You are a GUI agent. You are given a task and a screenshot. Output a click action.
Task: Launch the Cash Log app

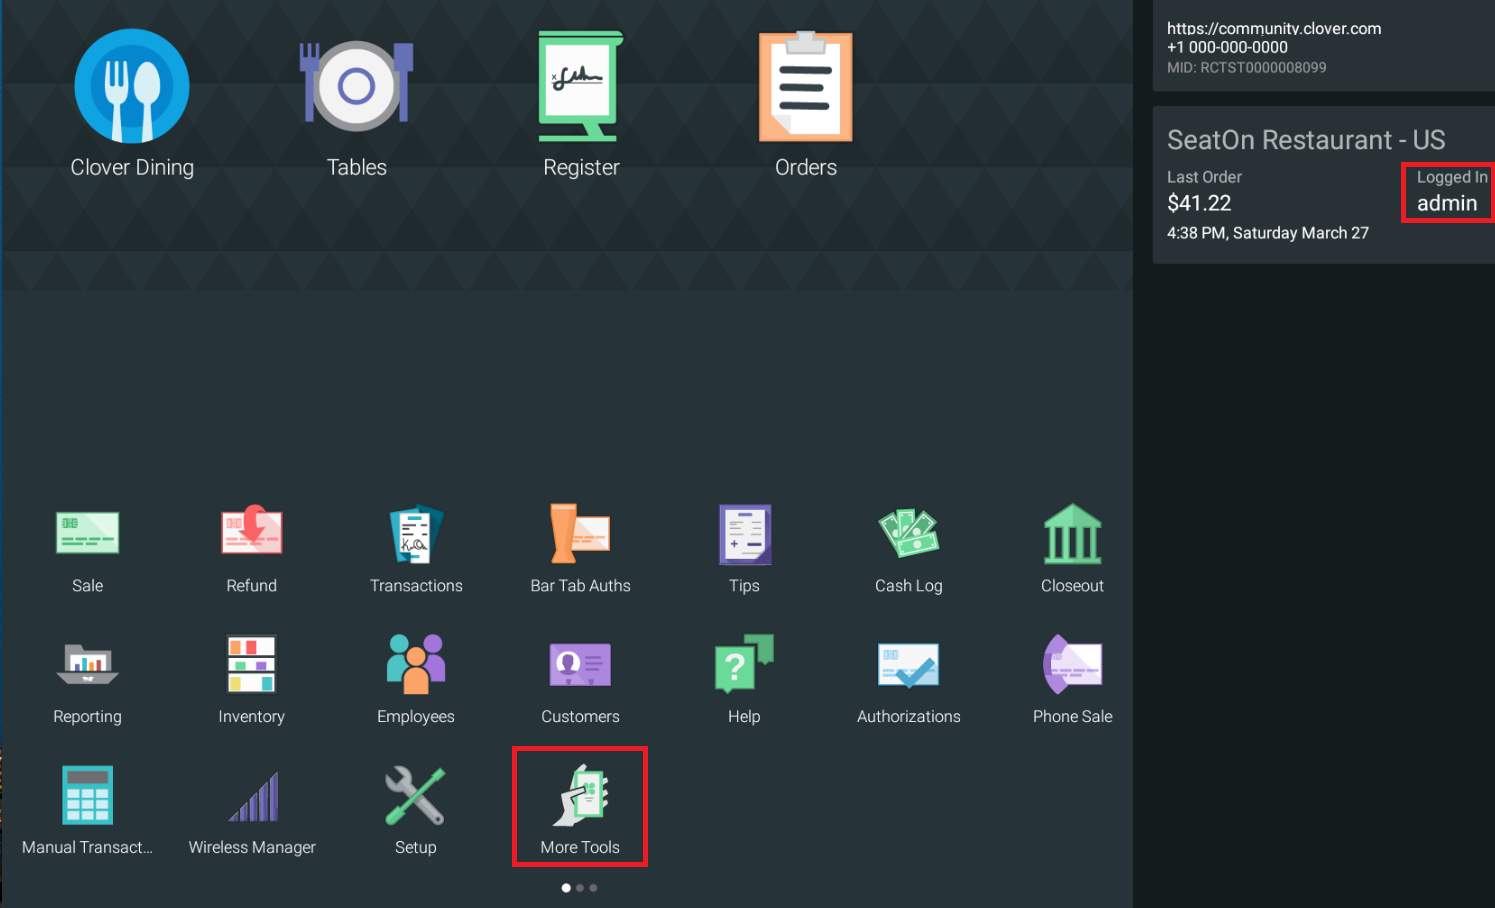pos(908,534)
